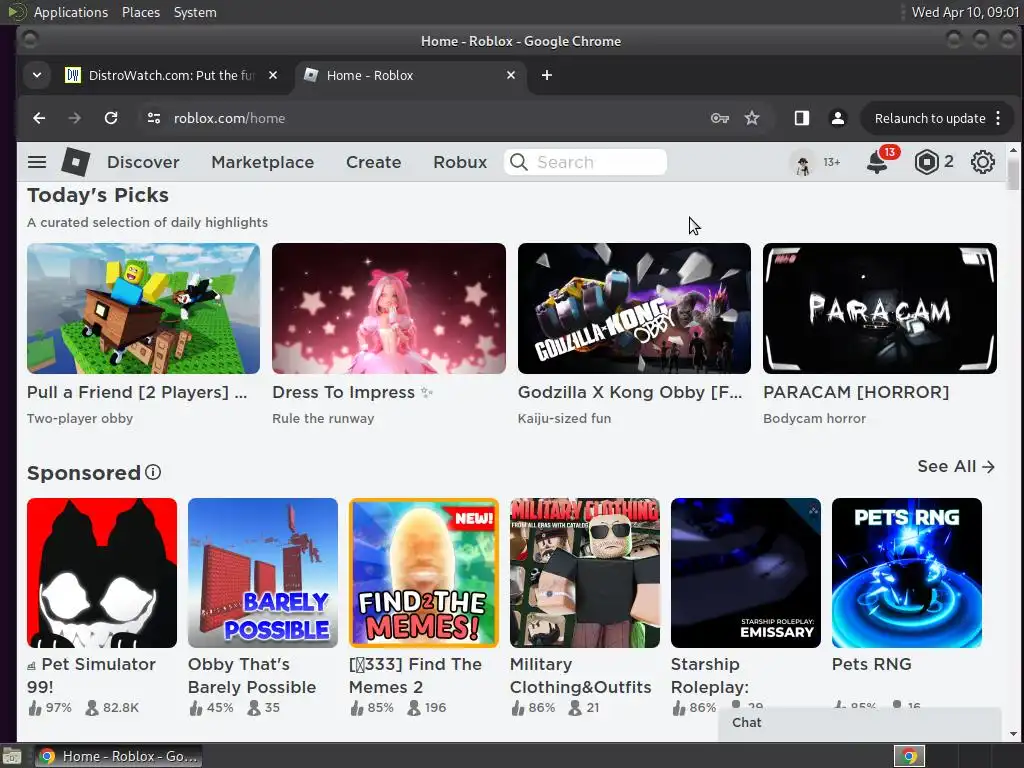View site information icon in address bar

click(x=154, y=118)
